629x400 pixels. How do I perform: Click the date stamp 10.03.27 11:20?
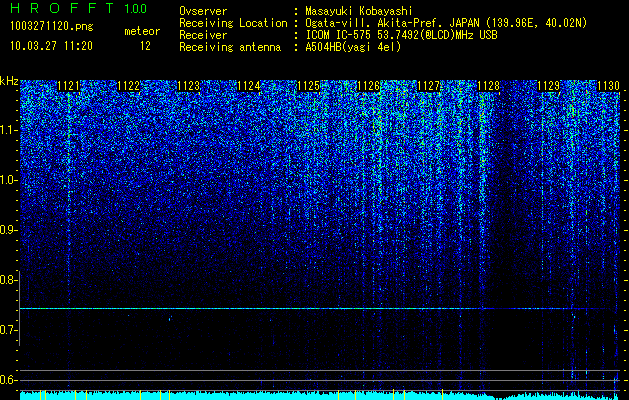(x=51, y=46)
